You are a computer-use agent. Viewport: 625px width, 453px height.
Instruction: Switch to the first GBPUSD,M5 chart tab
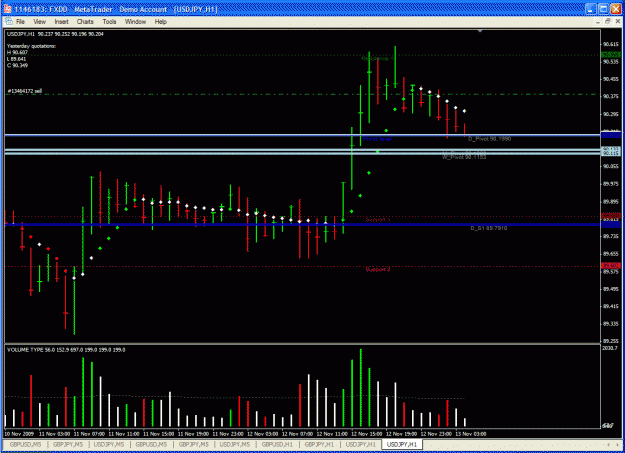26,444
